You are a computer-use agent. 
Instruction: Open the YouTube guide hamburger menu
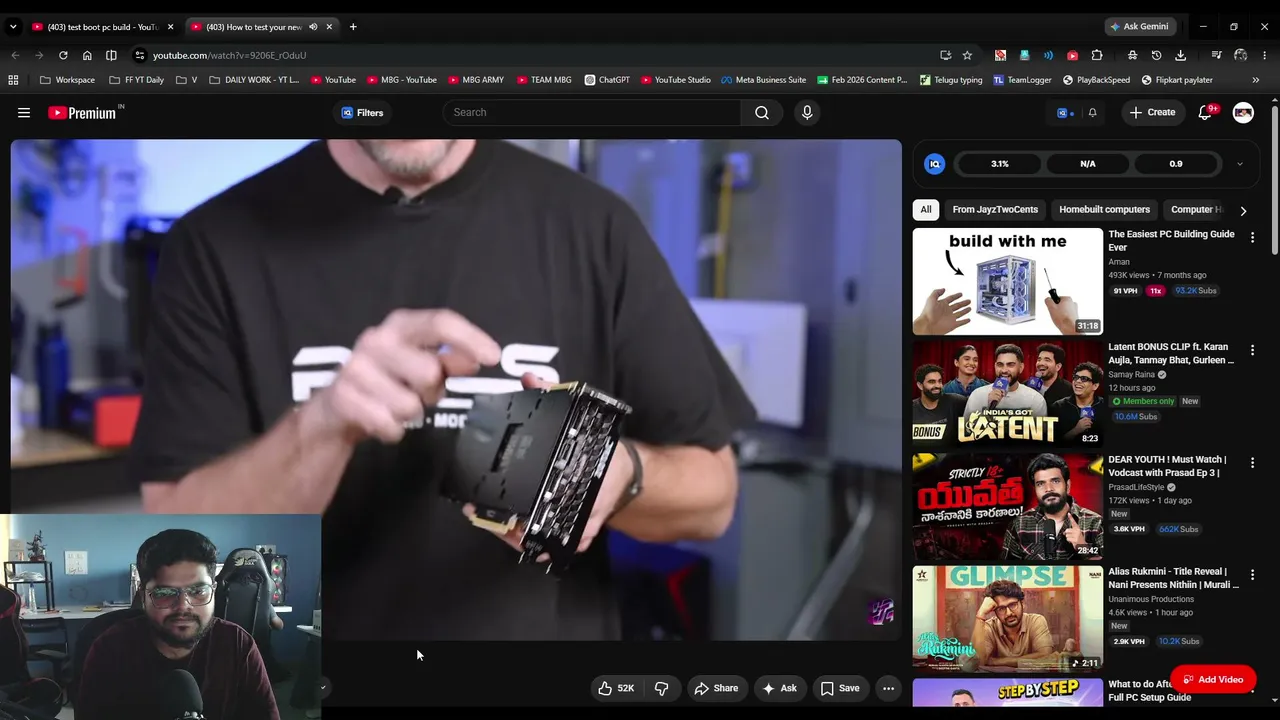[x=24, y=113]
